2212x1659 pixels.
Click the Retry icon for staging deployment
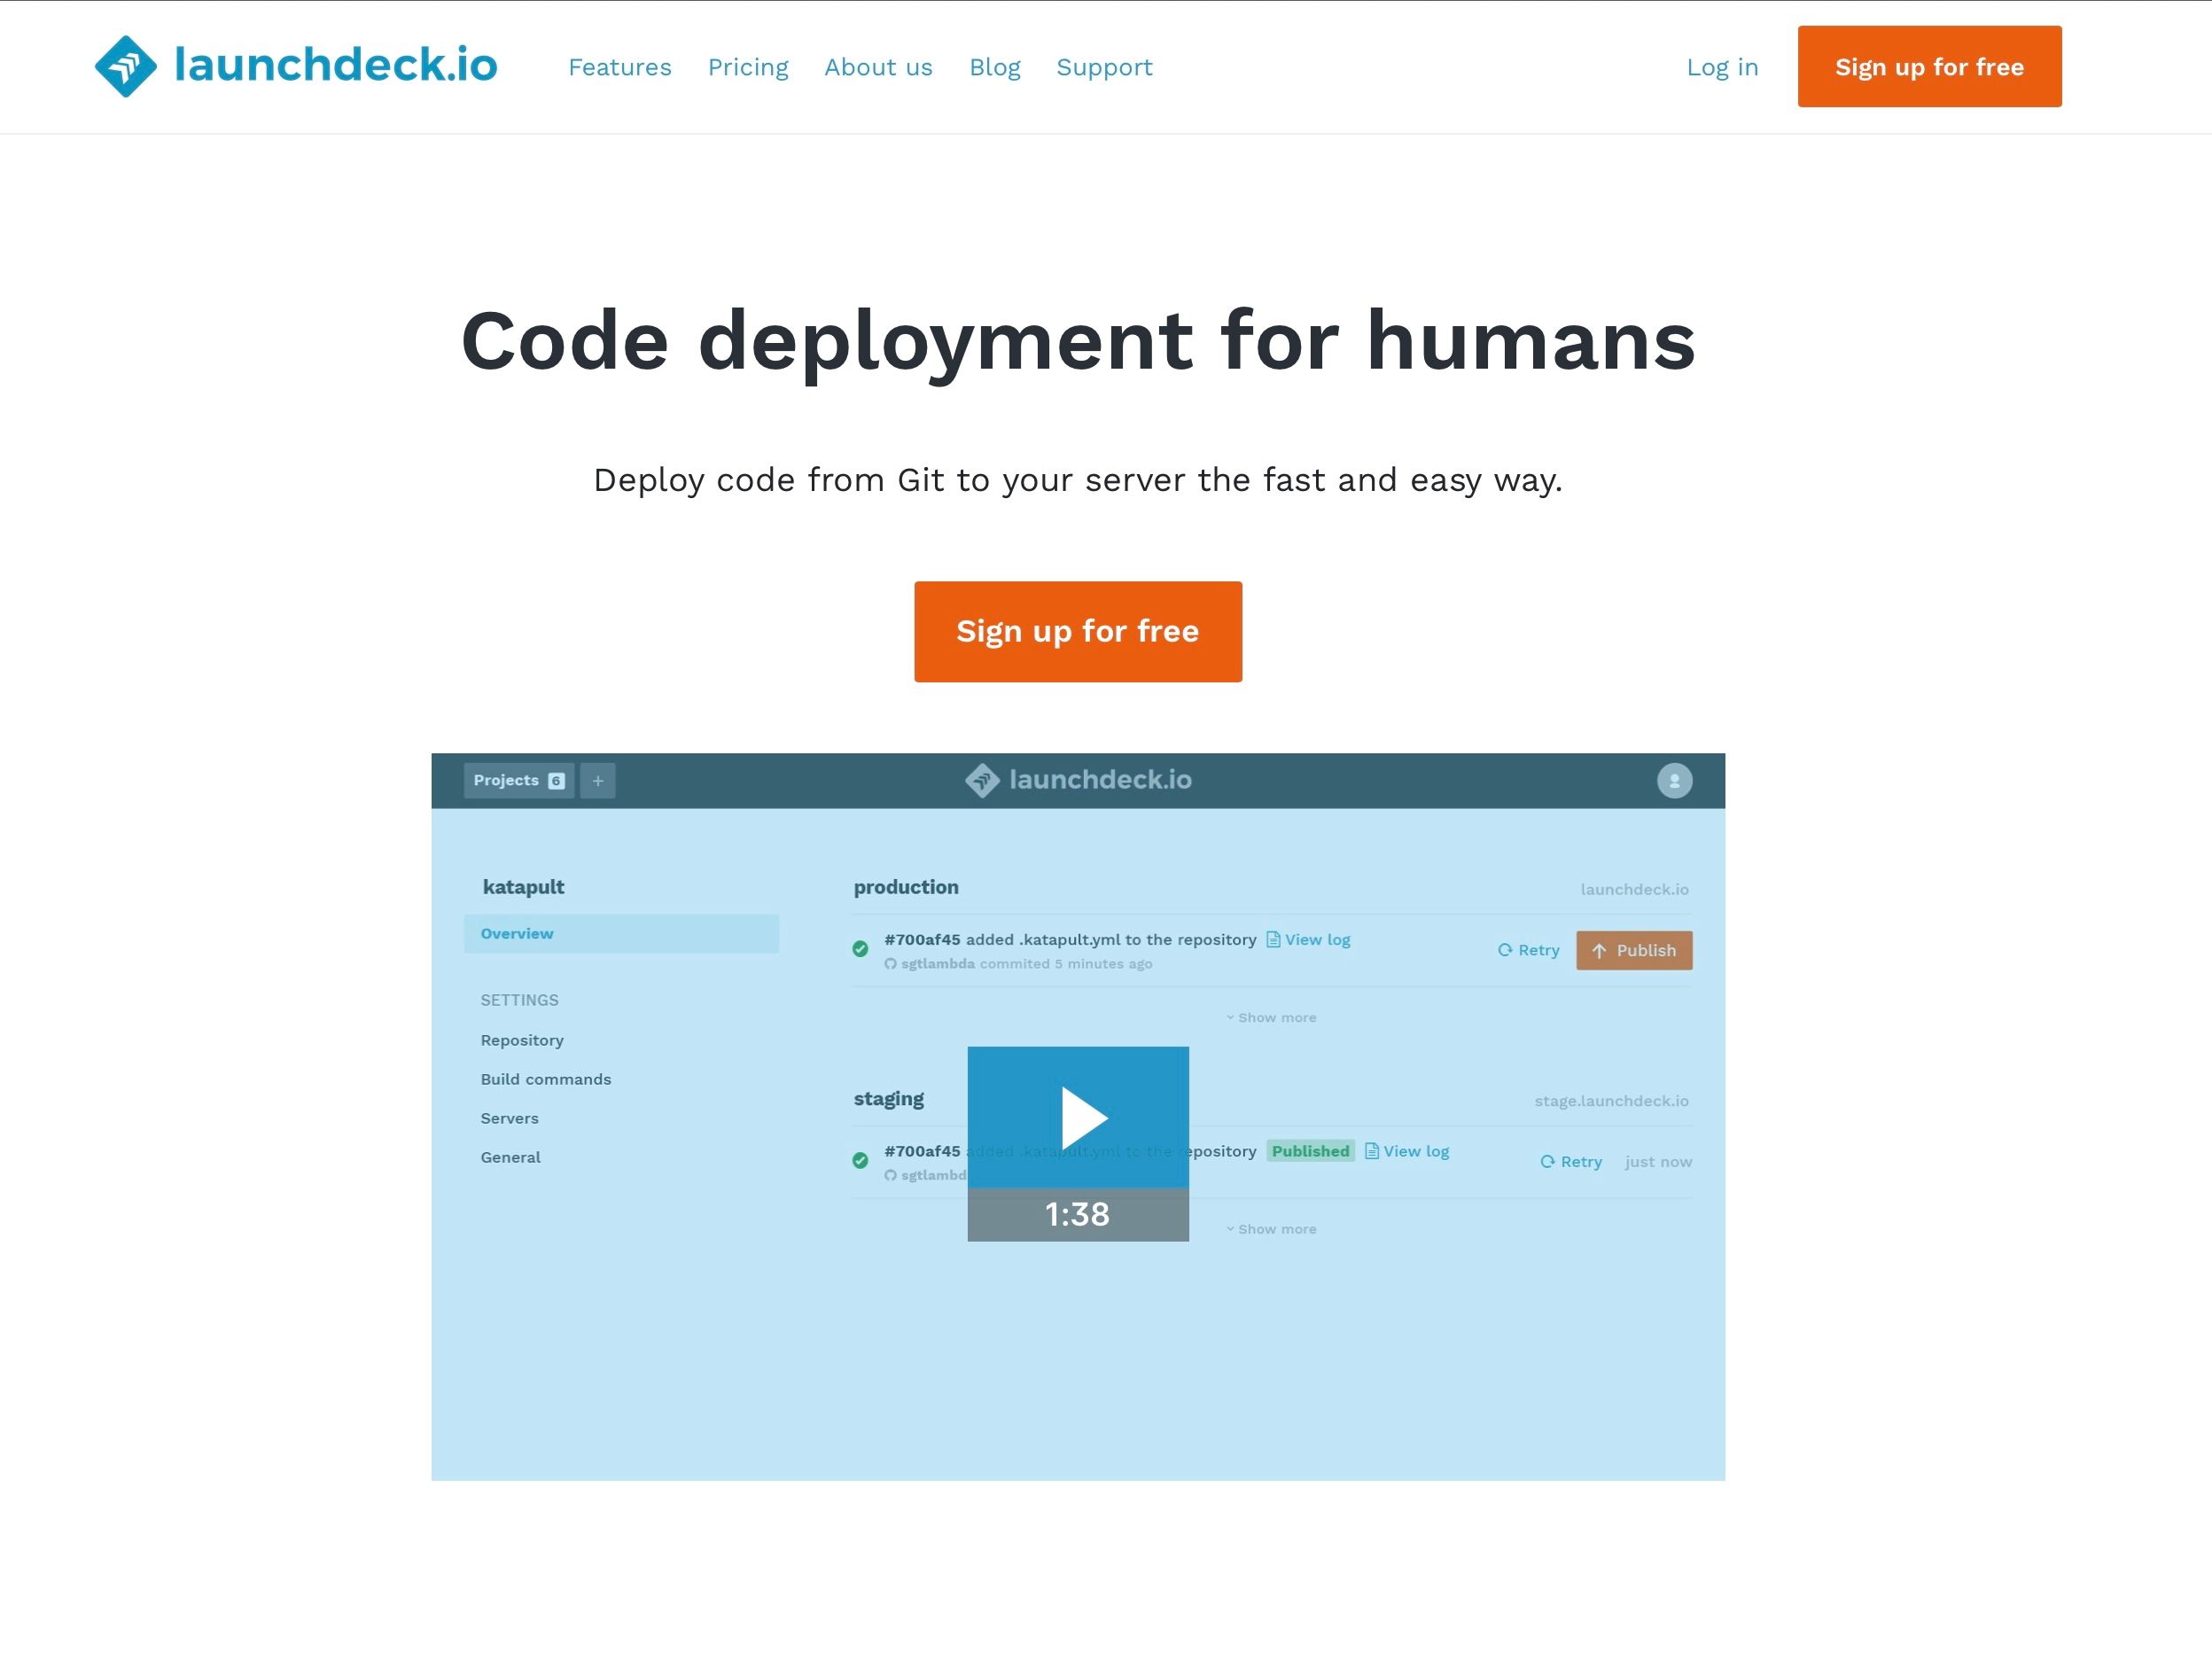click(x=1548, y=1161)
